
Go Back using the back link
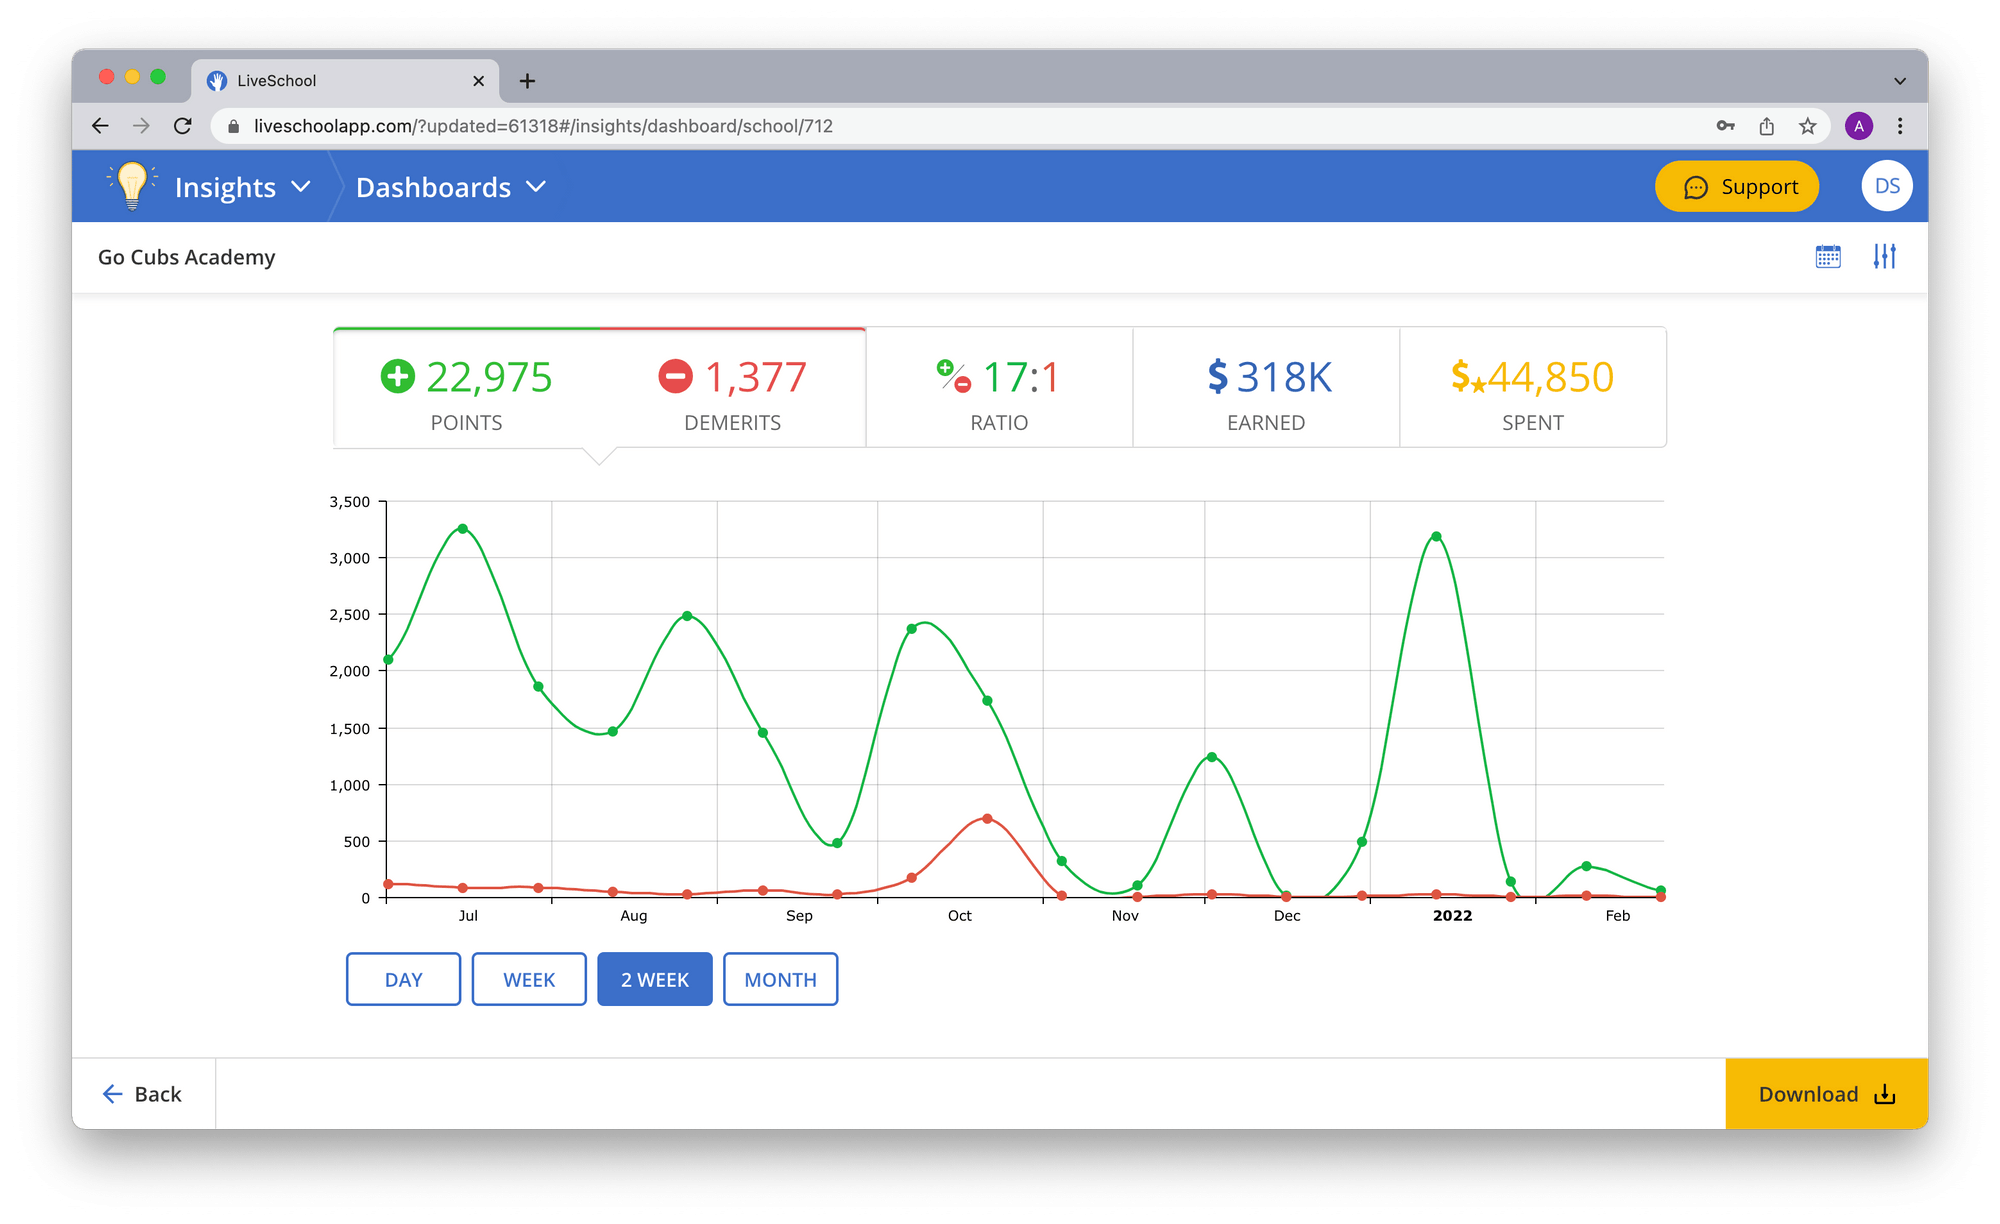[143, 1093]
